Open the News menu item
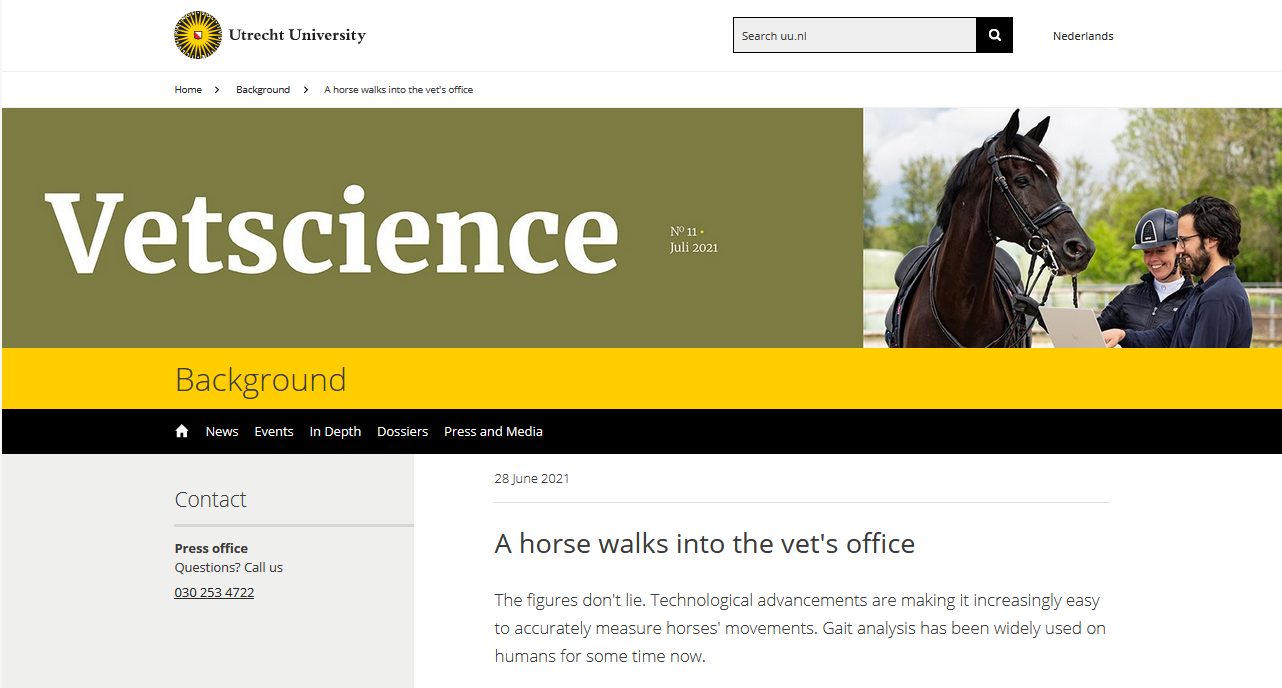 [x=222, y=432]
